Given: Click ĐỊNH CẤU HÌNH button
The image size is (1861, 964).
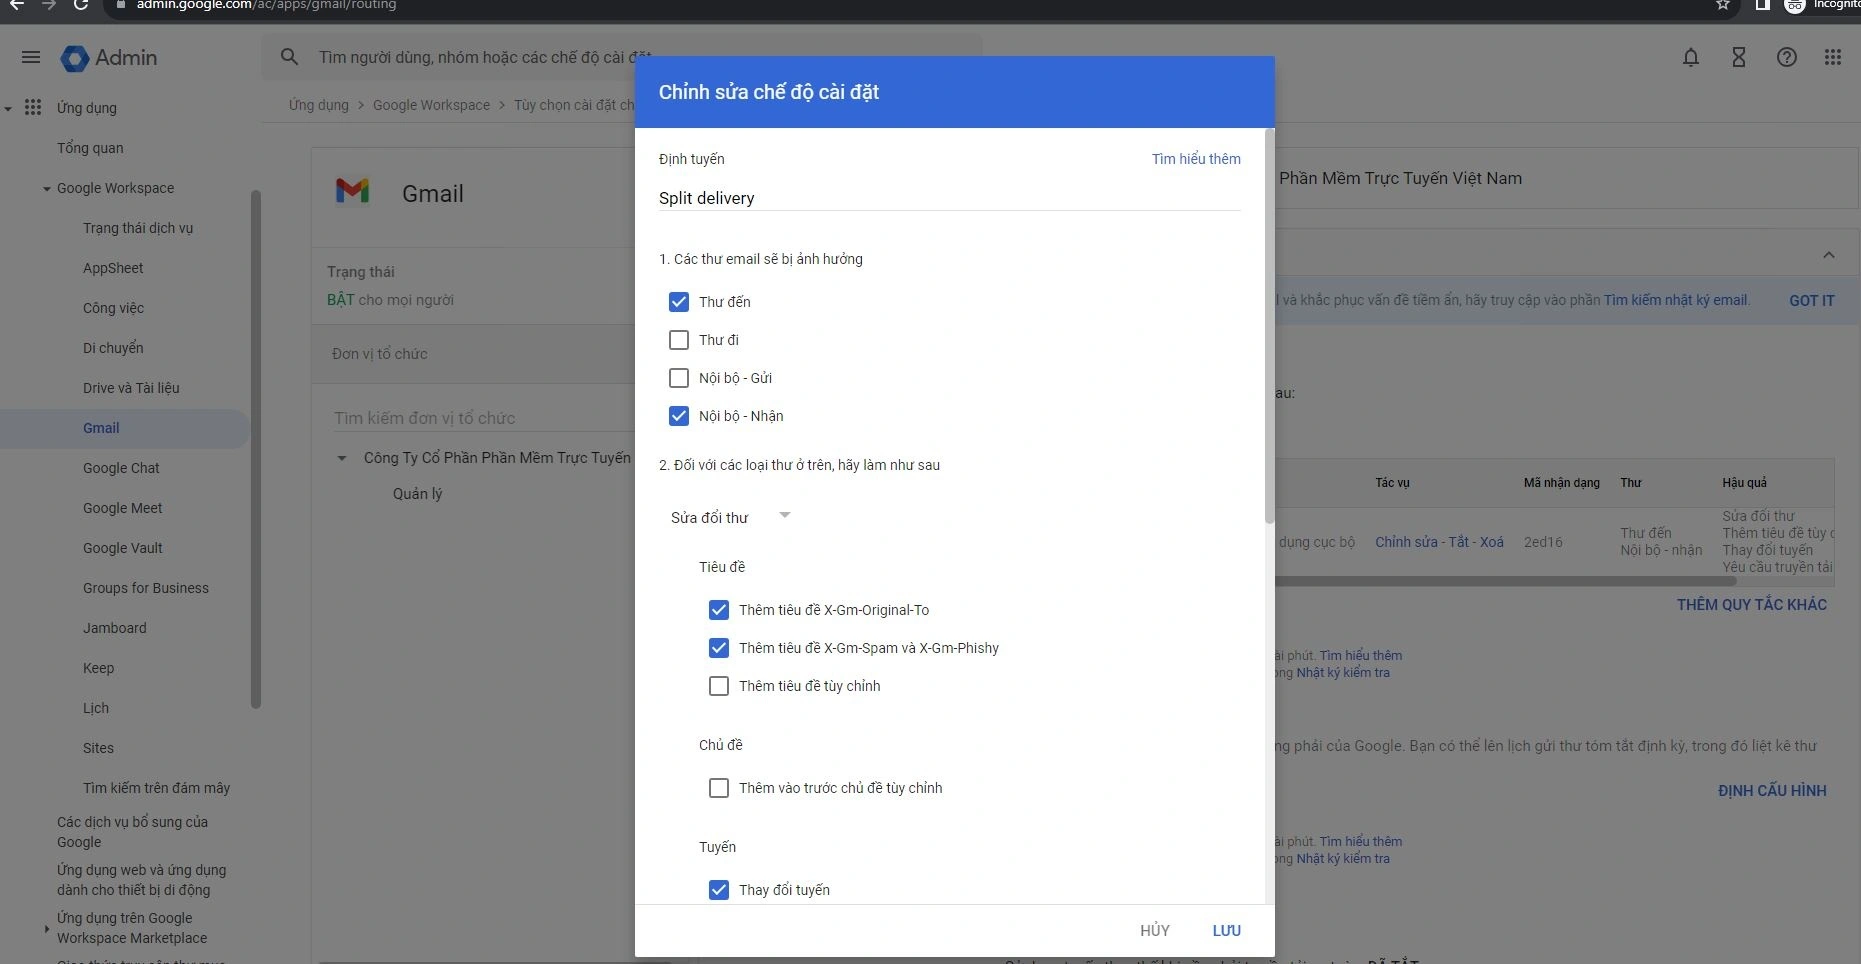Looking at the screenshot, I should 1772,790.
